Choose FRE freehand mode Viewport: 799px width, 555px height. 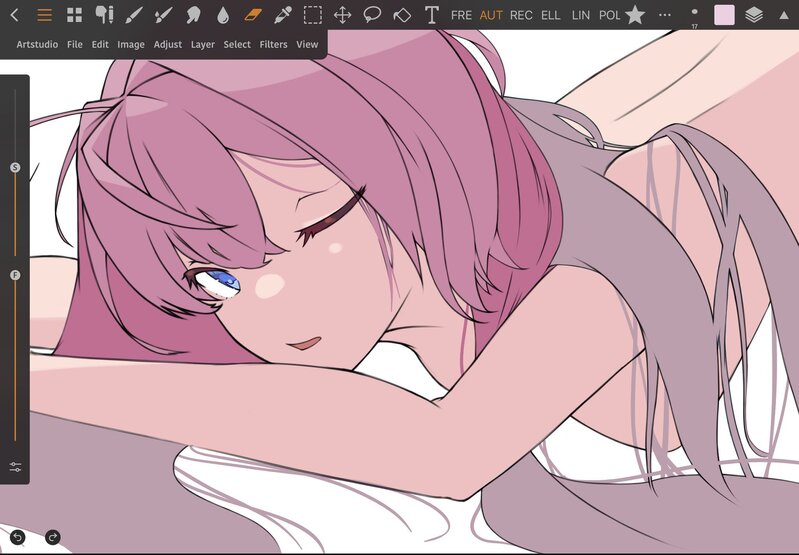coord(461,15)
